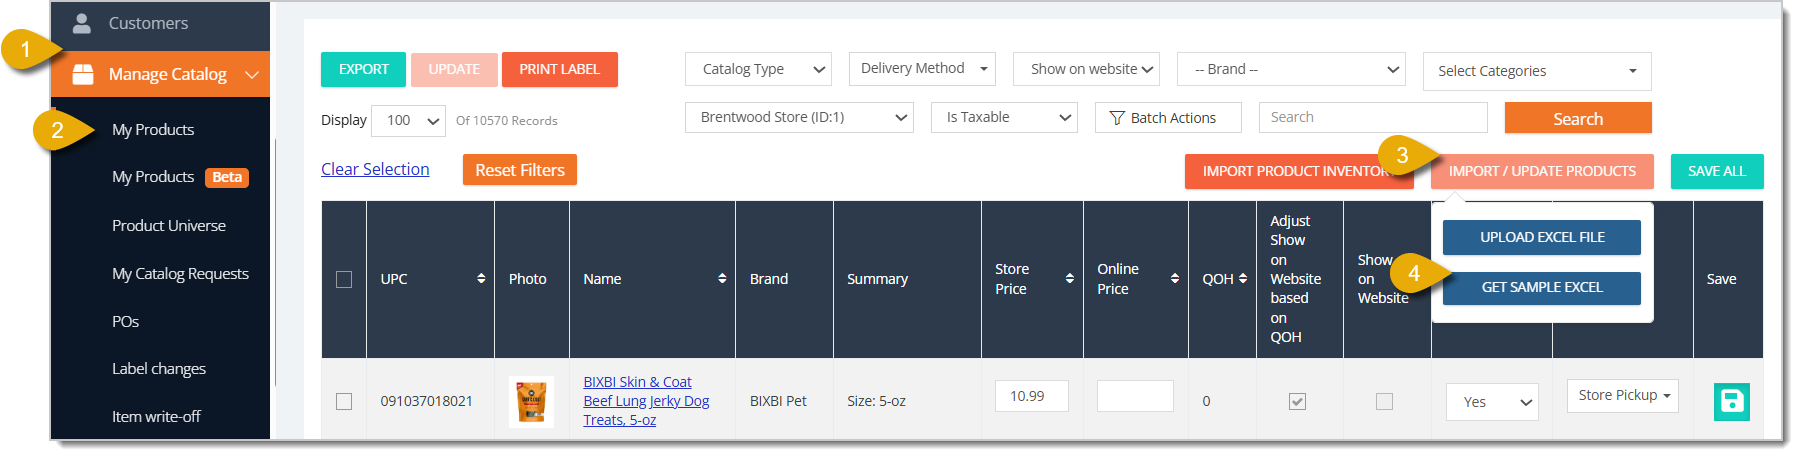Image resolution: width=1798 pixels, height=456 pixels.
Task: Open Item write-off in the sidebar
Action: 156,416
